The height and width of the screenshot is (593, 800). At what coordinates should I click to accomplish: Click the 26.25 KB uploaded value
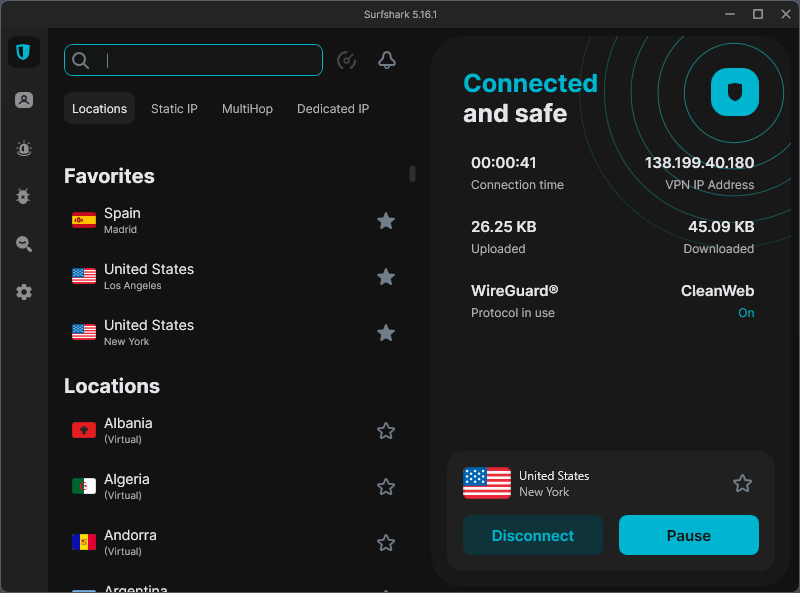coord(504,227)
